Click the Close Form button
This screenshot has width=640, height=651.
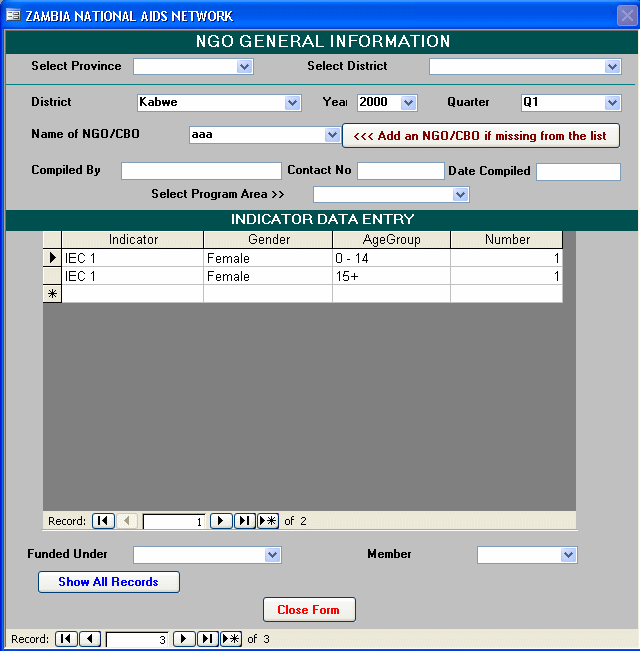tap(309, 609)
